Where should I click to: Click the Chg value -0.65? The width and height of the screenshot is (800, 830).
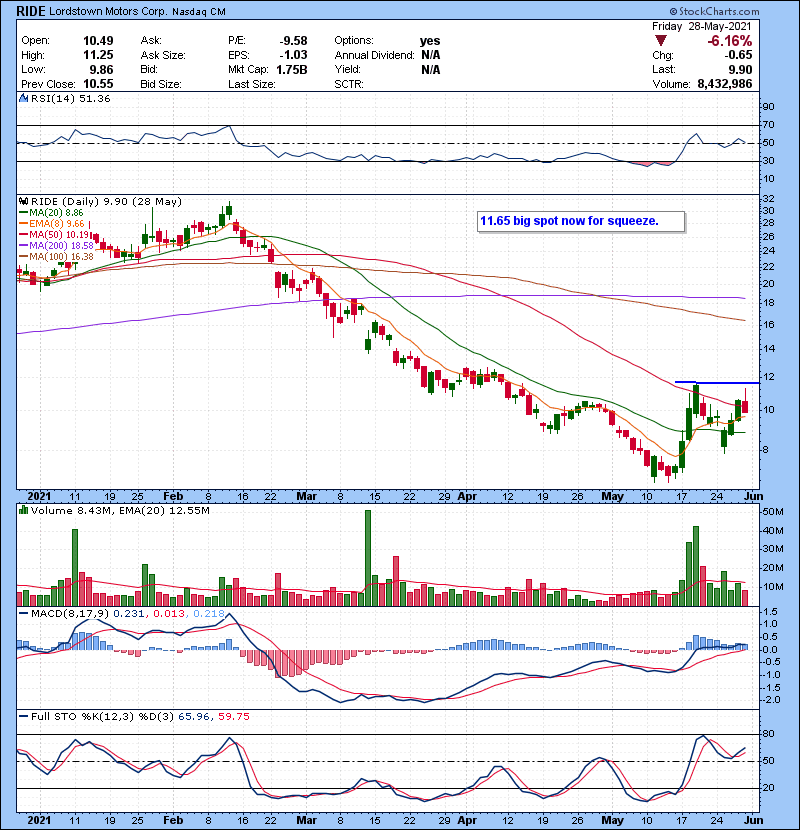pos(738,55)
